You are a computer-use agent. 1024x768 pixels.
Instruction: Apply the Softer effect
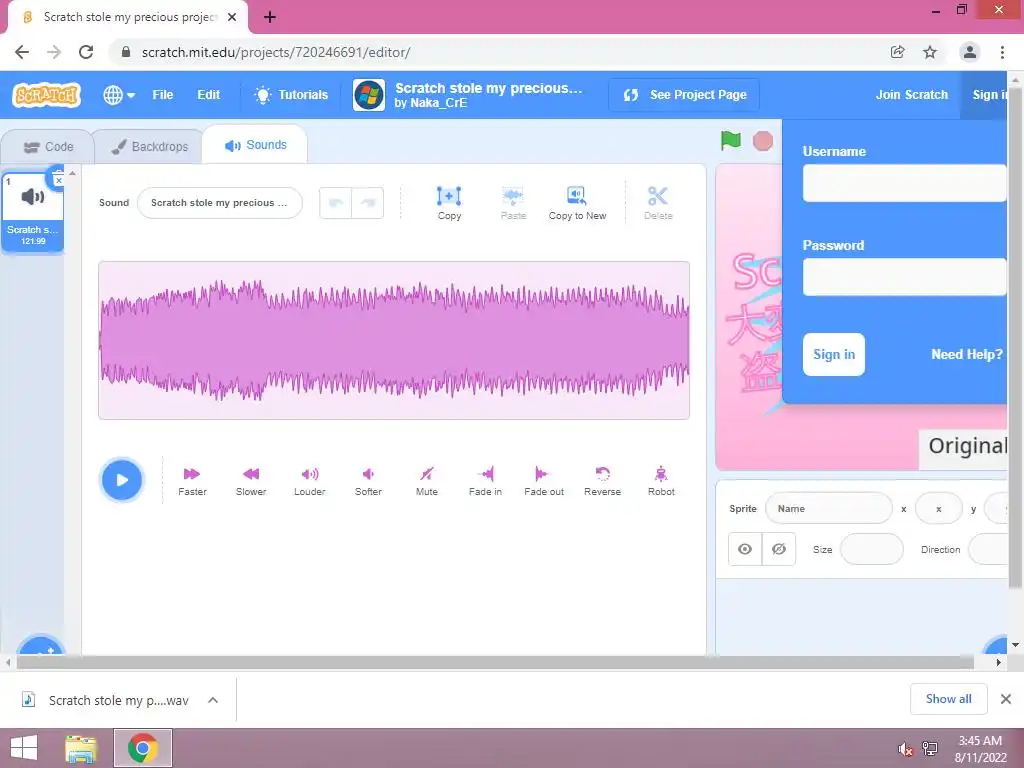(368, 481)
